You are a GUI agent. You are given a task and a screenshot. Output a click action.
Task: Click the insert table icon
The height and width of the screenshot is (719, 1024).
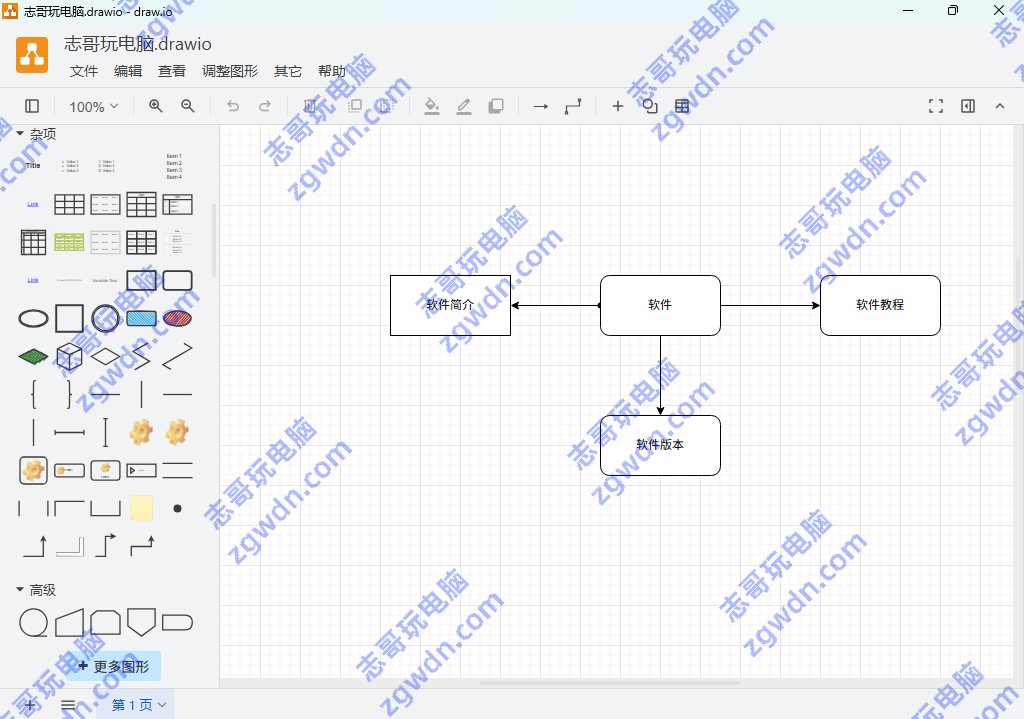point(682,106)
